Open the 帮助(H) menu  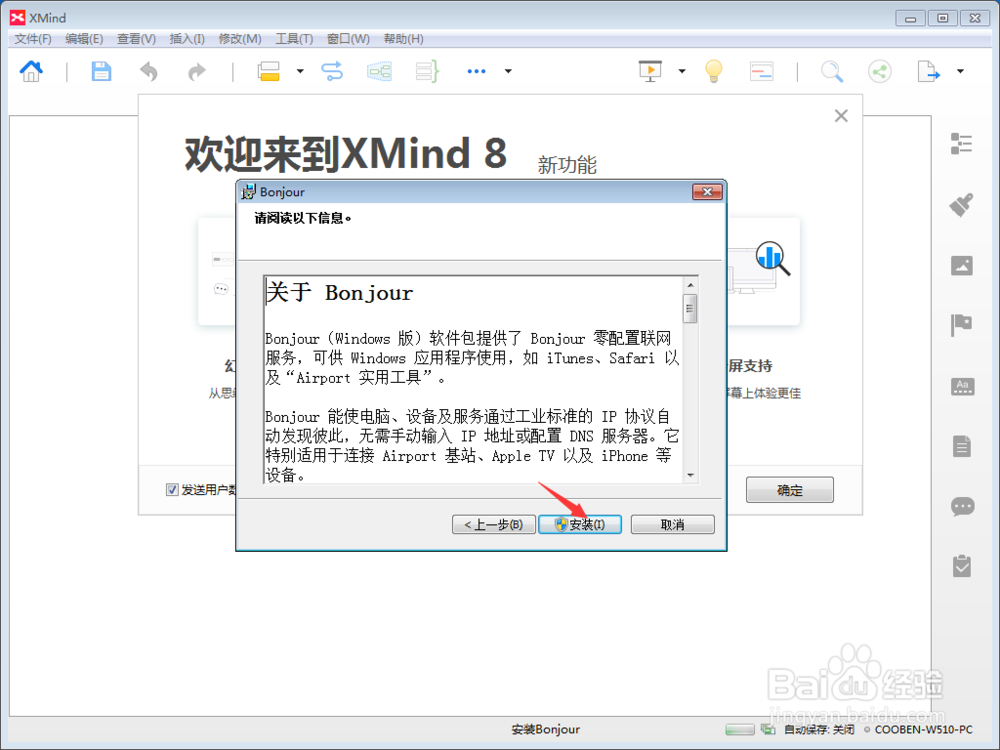(x=403, y=39)
